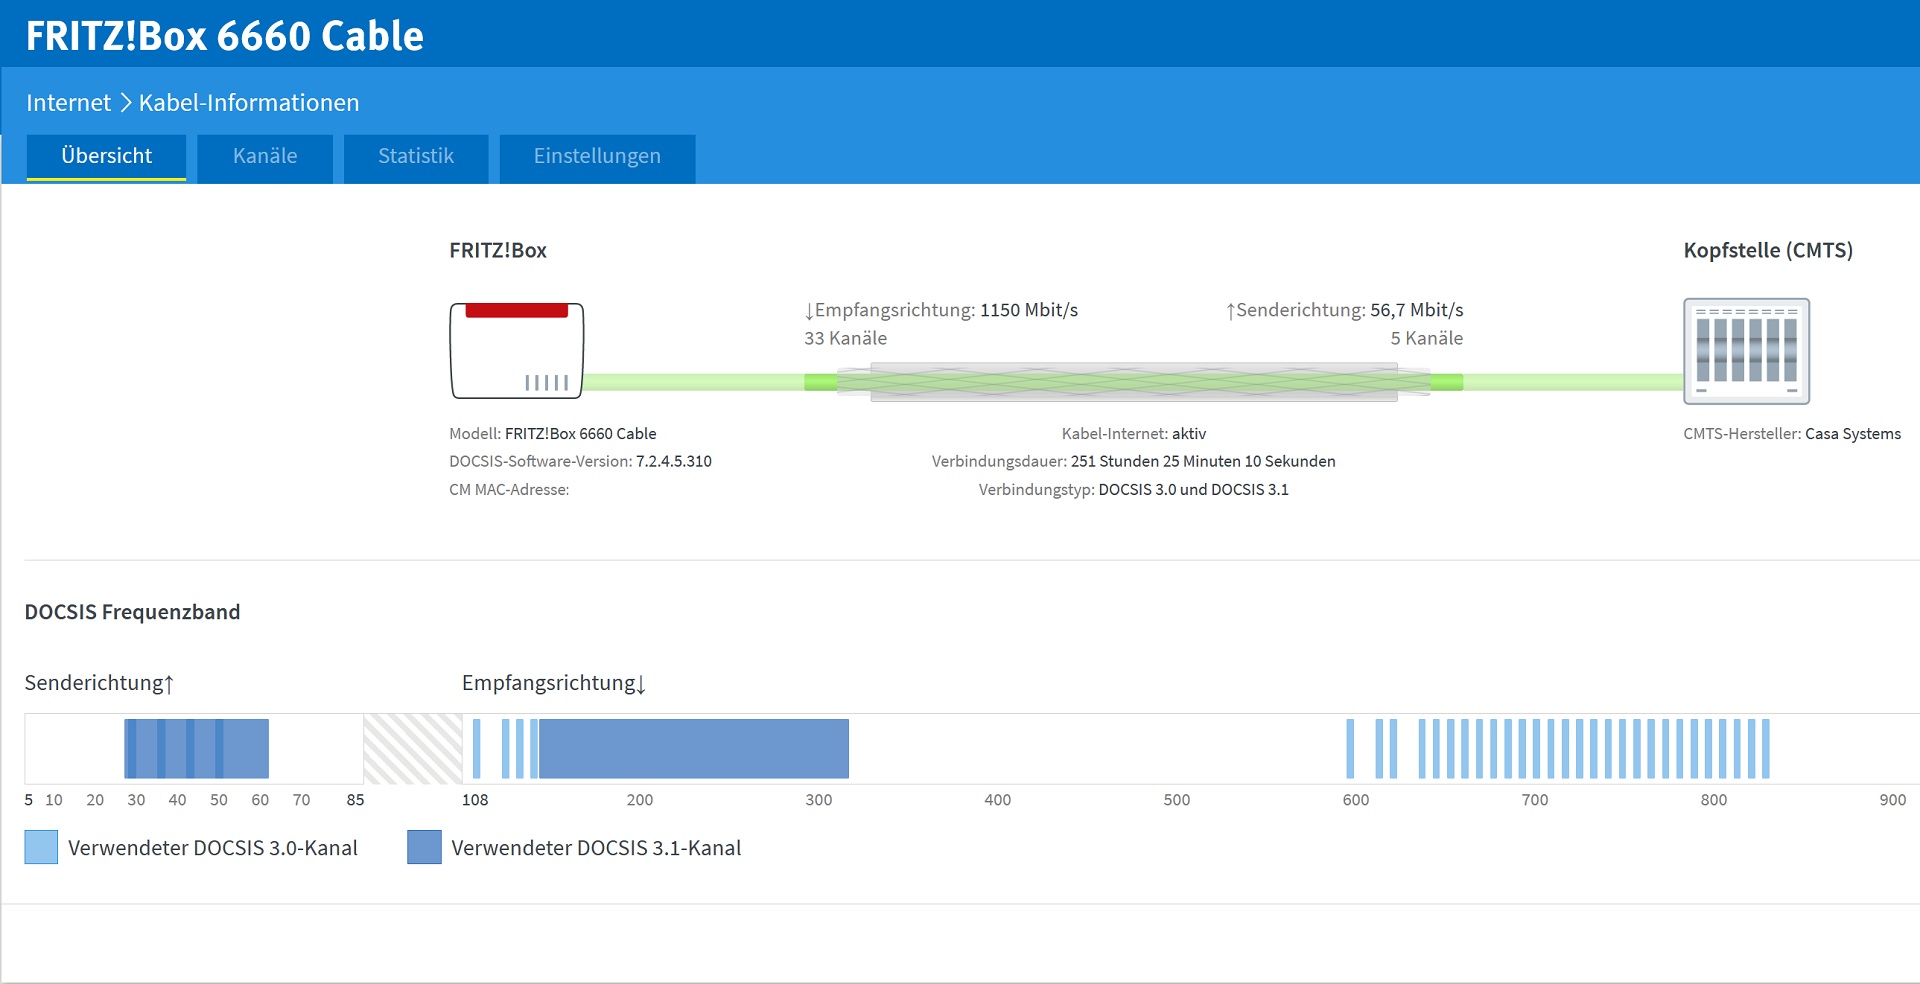The image size is (1920, 984).
Task: Click the Verbindungstyp DOCSIS 3.0 und 3.1 text
Action: click(1134, 489)
